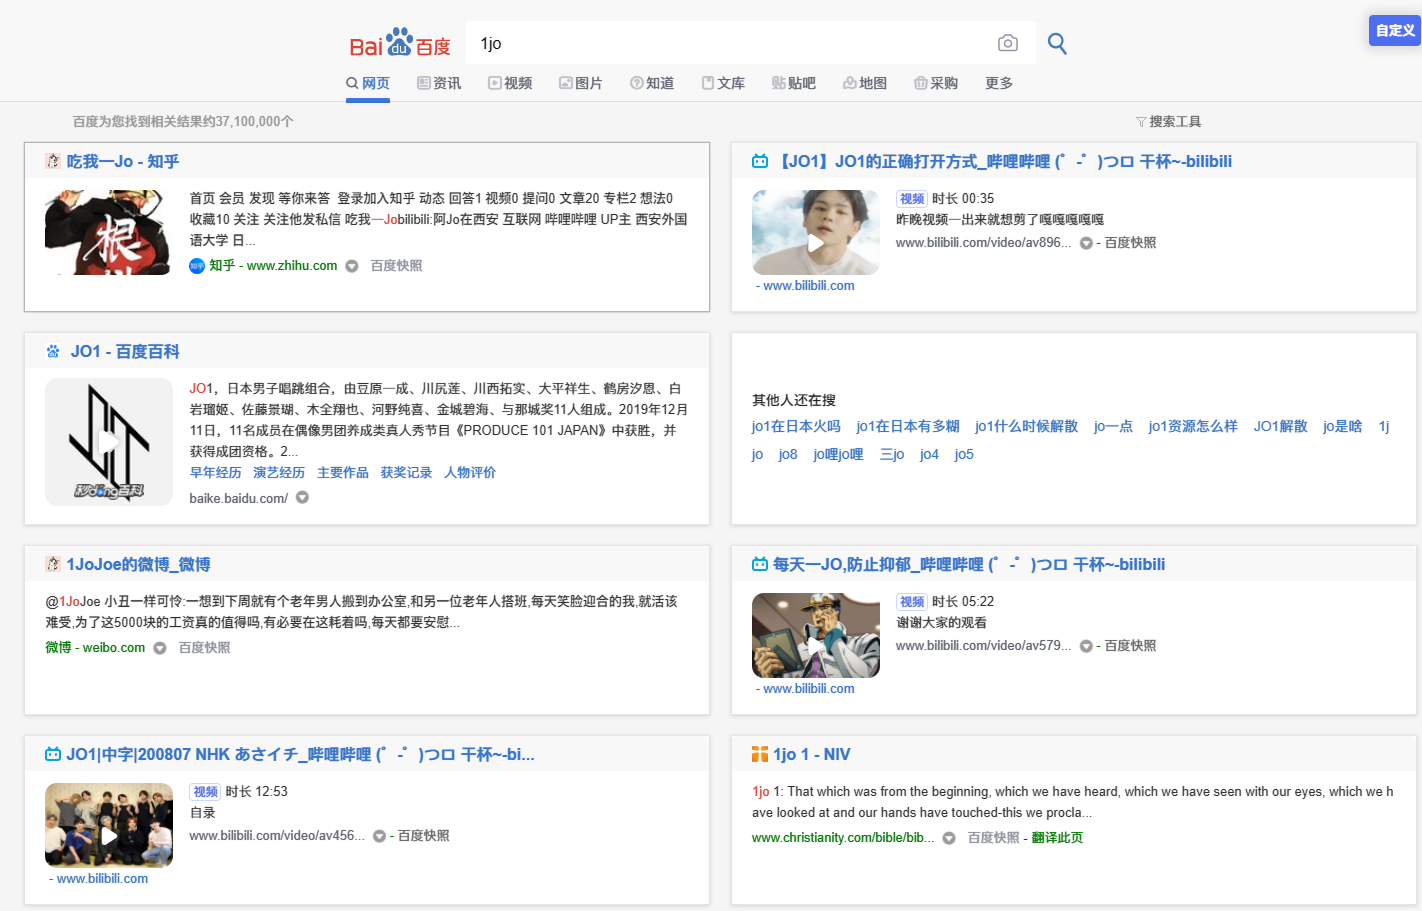Open 百度快照 for av456 video result
Viewport: 1422px width, 911px height.
pyautogui.click(x=423, y=835)
